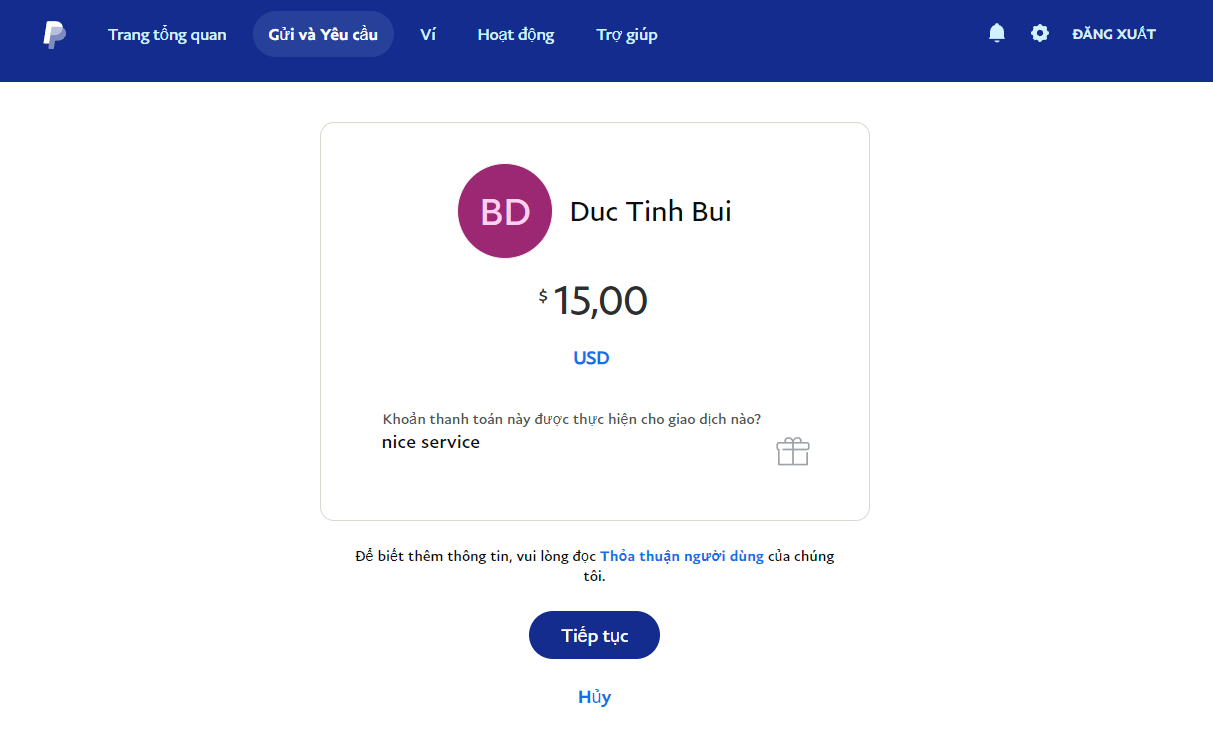Click ĐĂNG XUẤT to log out

pyautogui.click(x=1114, y=34)
